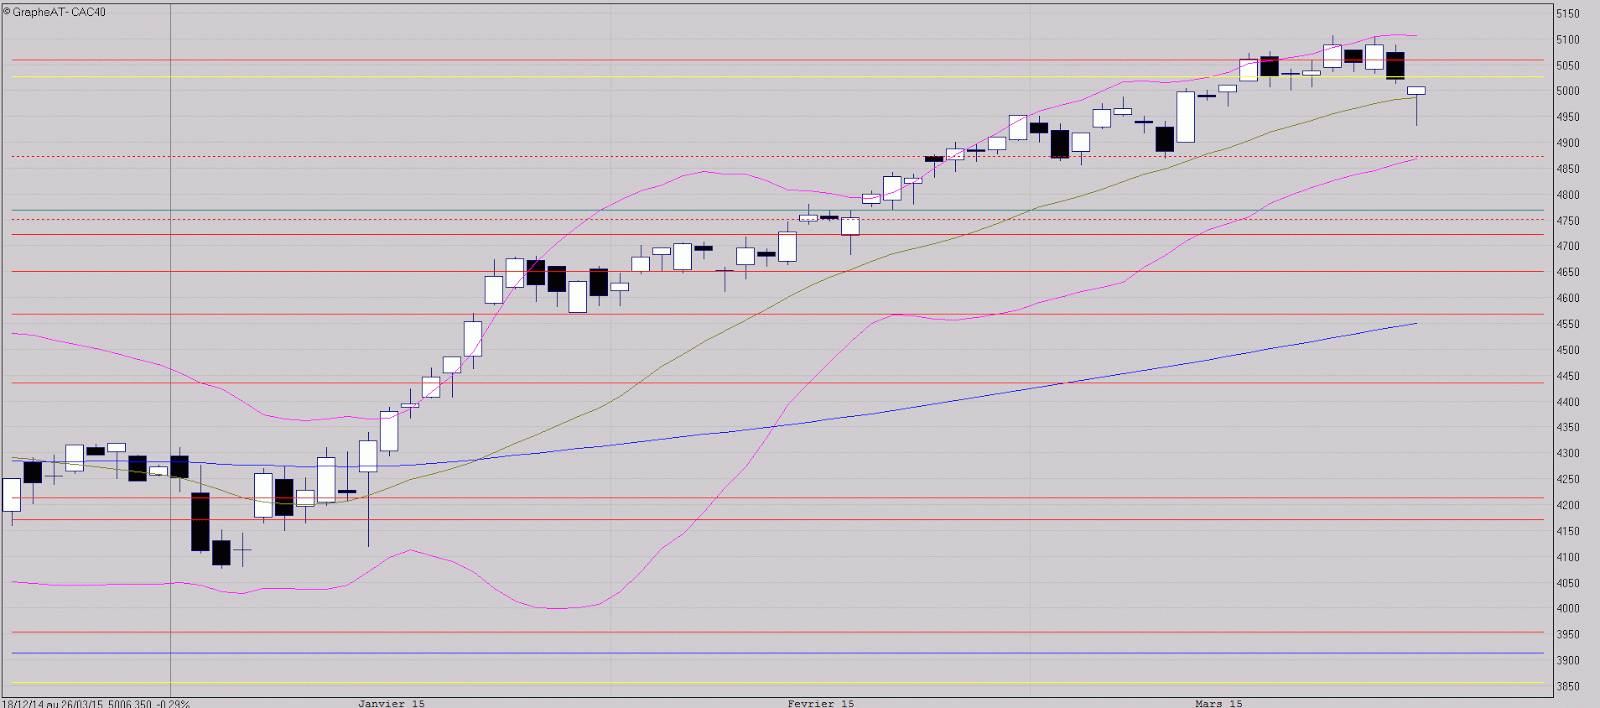
Task: Click the 3900 price axis label
Action: [1567, 660]
